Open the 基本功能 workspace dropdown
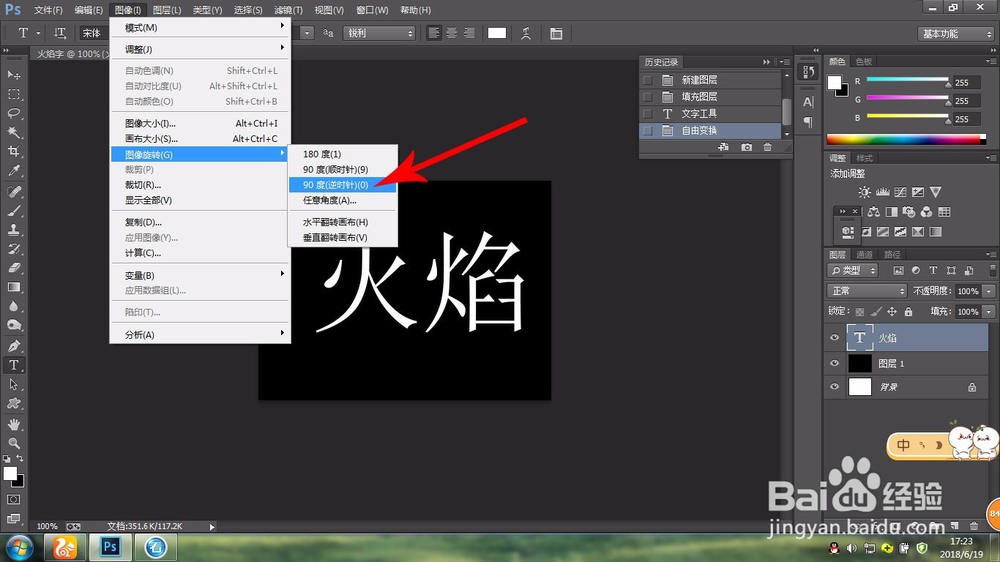The height and width of the screenshot is (562, 1000). pos(956,34)
